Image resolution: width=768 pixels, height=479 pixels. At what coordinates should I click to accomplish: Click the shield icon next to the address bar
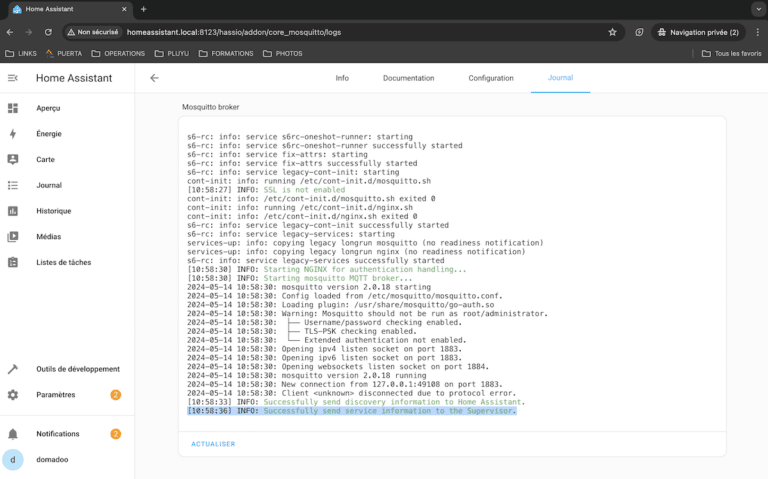point(639,32)
